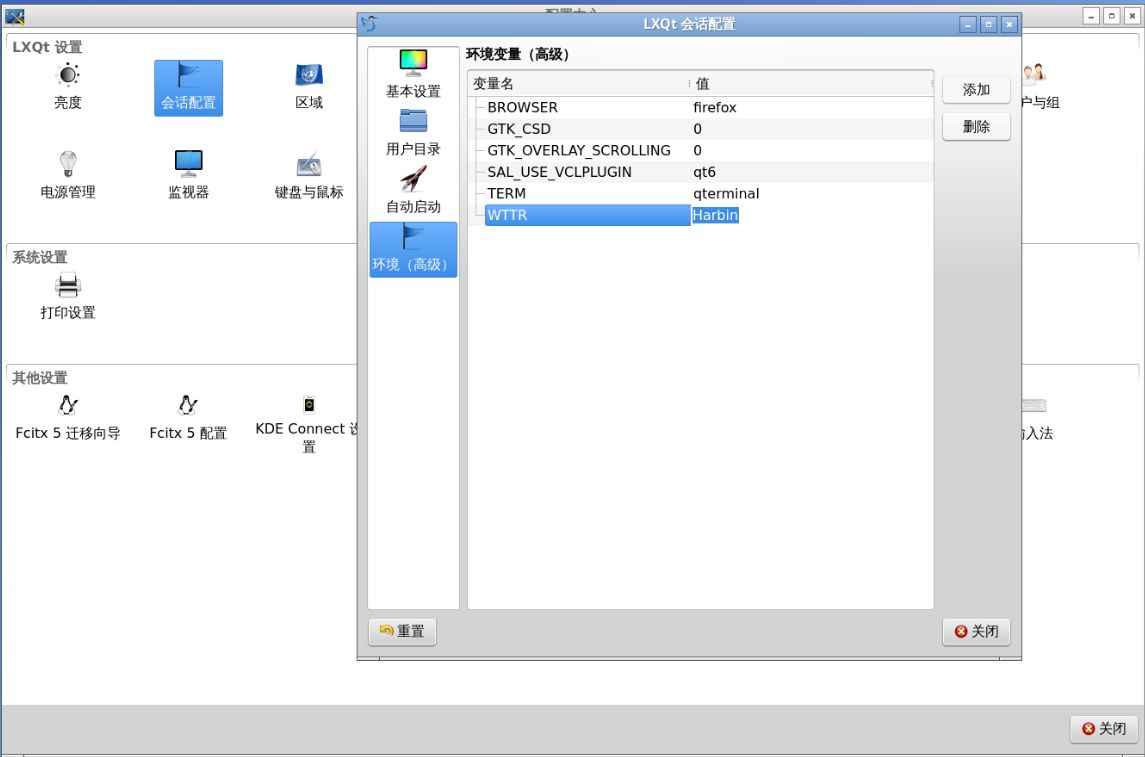Open the 会话配置 session settings icon
Screen dimensions: 1145x757
pos(188,88)
